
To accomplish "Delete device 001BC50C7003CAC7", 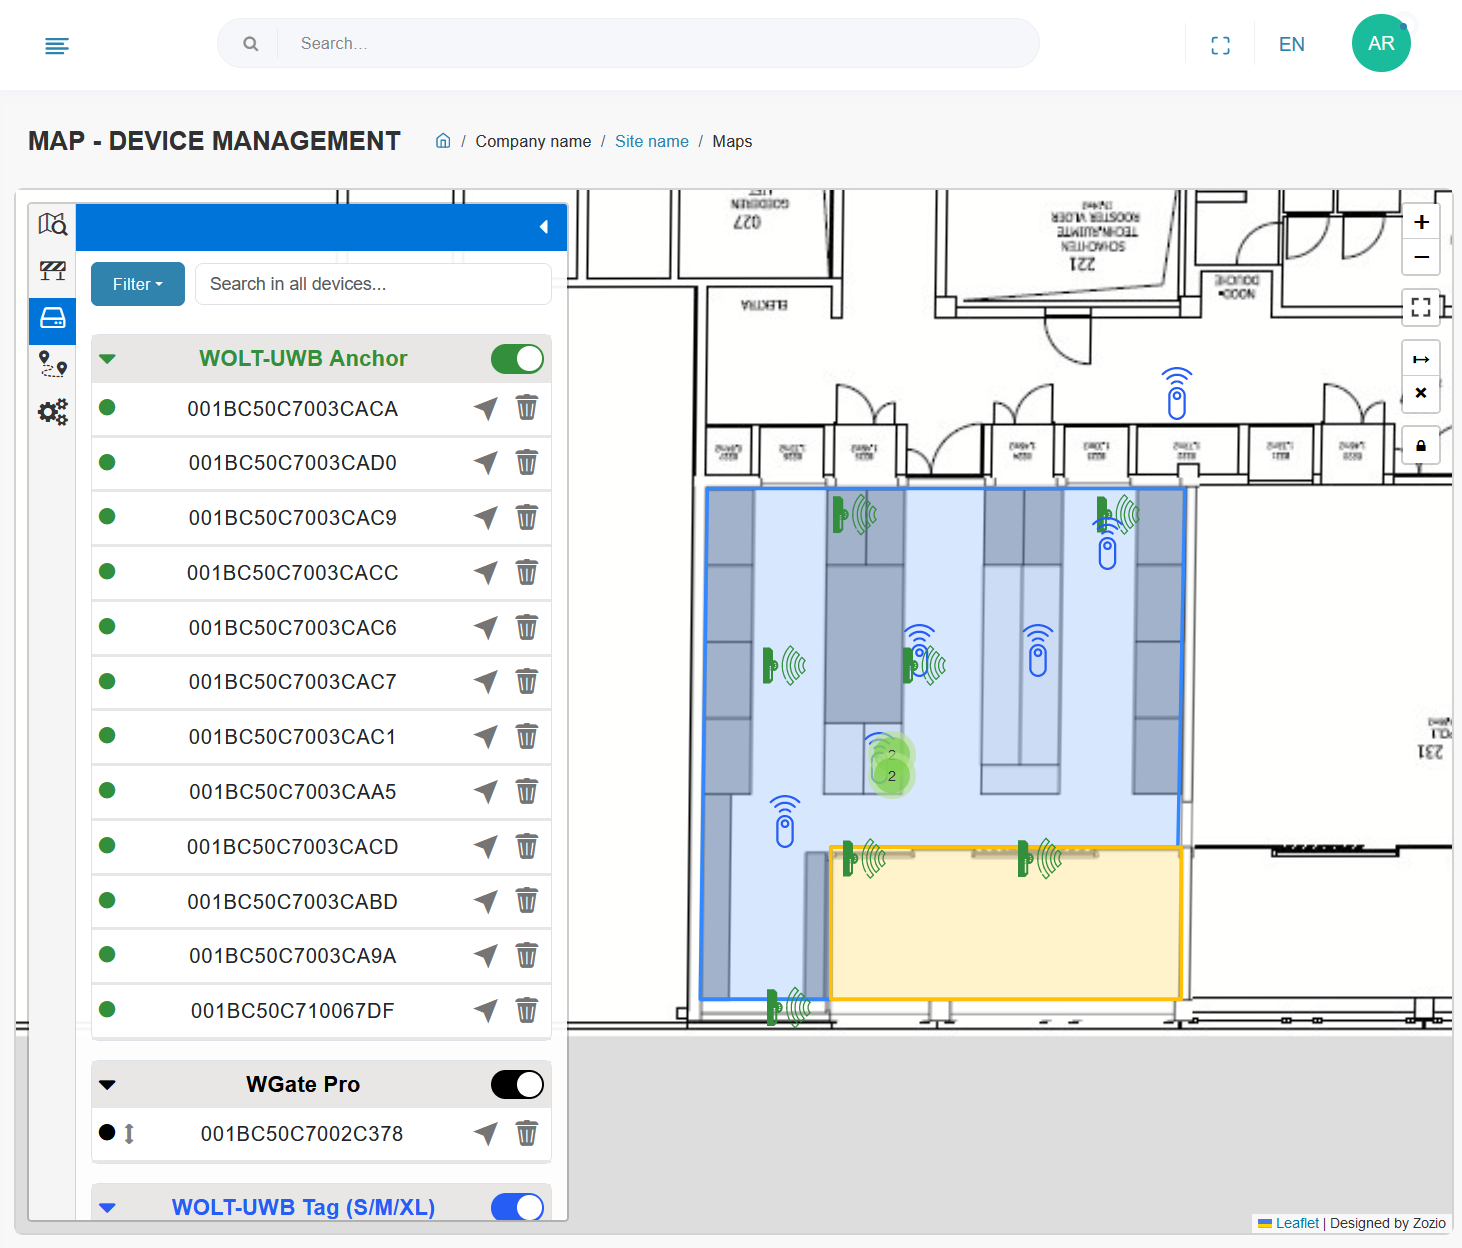I will (x=527, y=682).
